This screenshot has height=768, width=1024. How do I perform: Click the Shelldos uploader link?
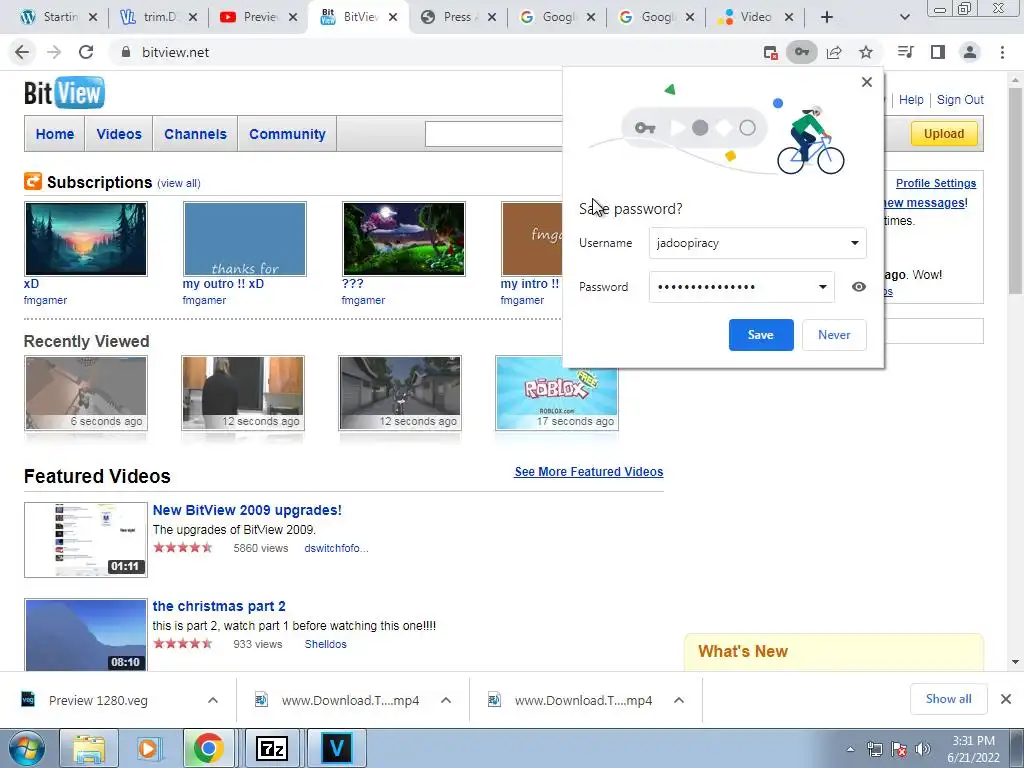[x=325, y=645]
